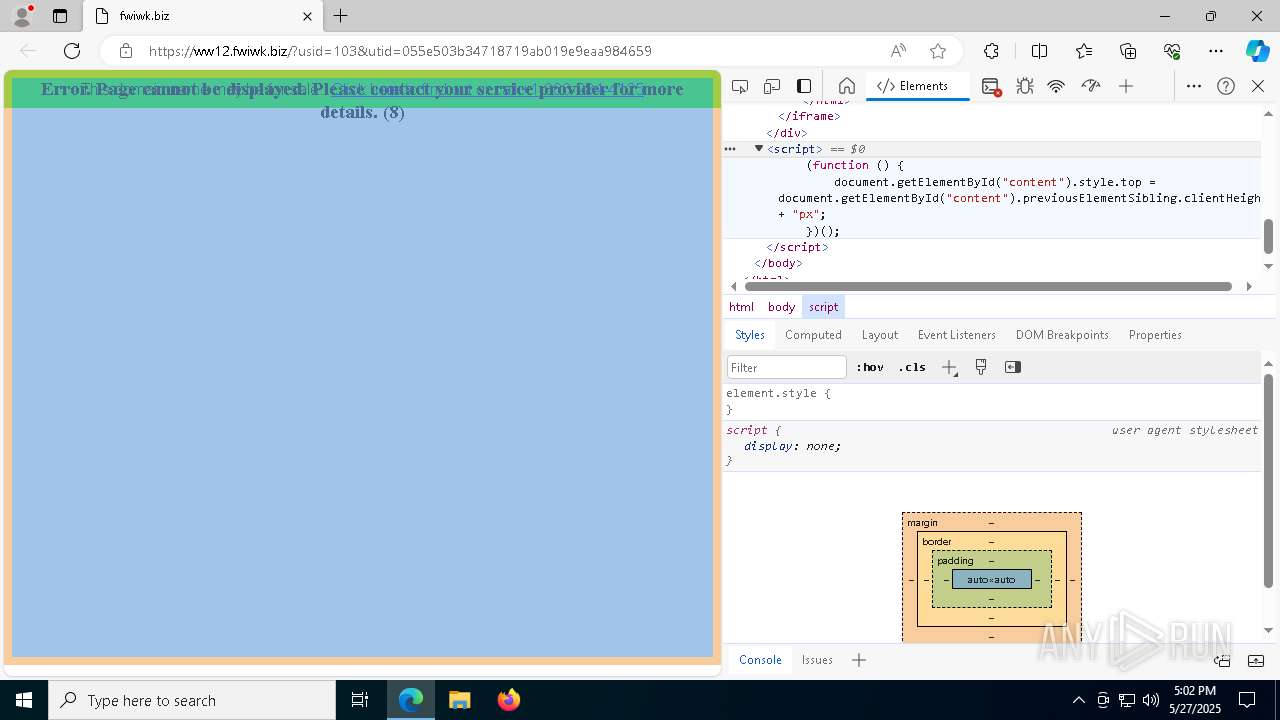Open Collections panel
Screen dimensions: 1280x720
click(x=1128, y=51)
